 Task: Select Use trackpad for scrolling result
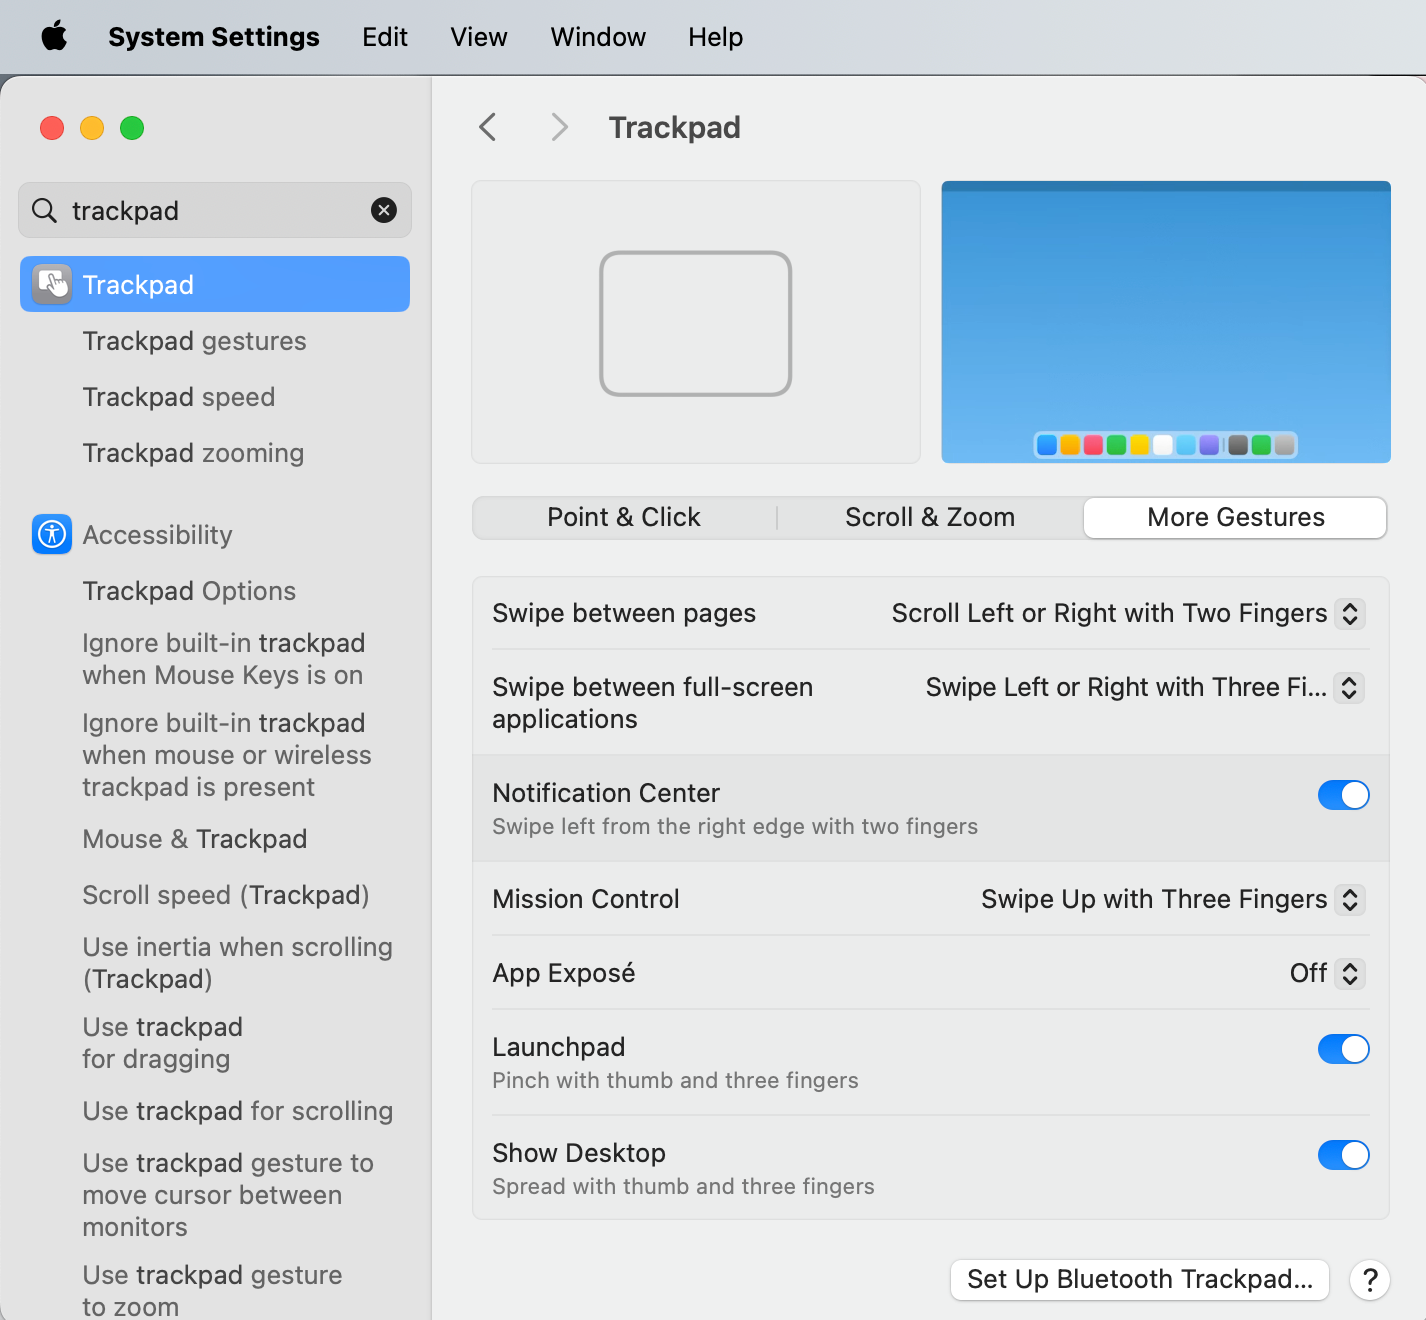238,1111
